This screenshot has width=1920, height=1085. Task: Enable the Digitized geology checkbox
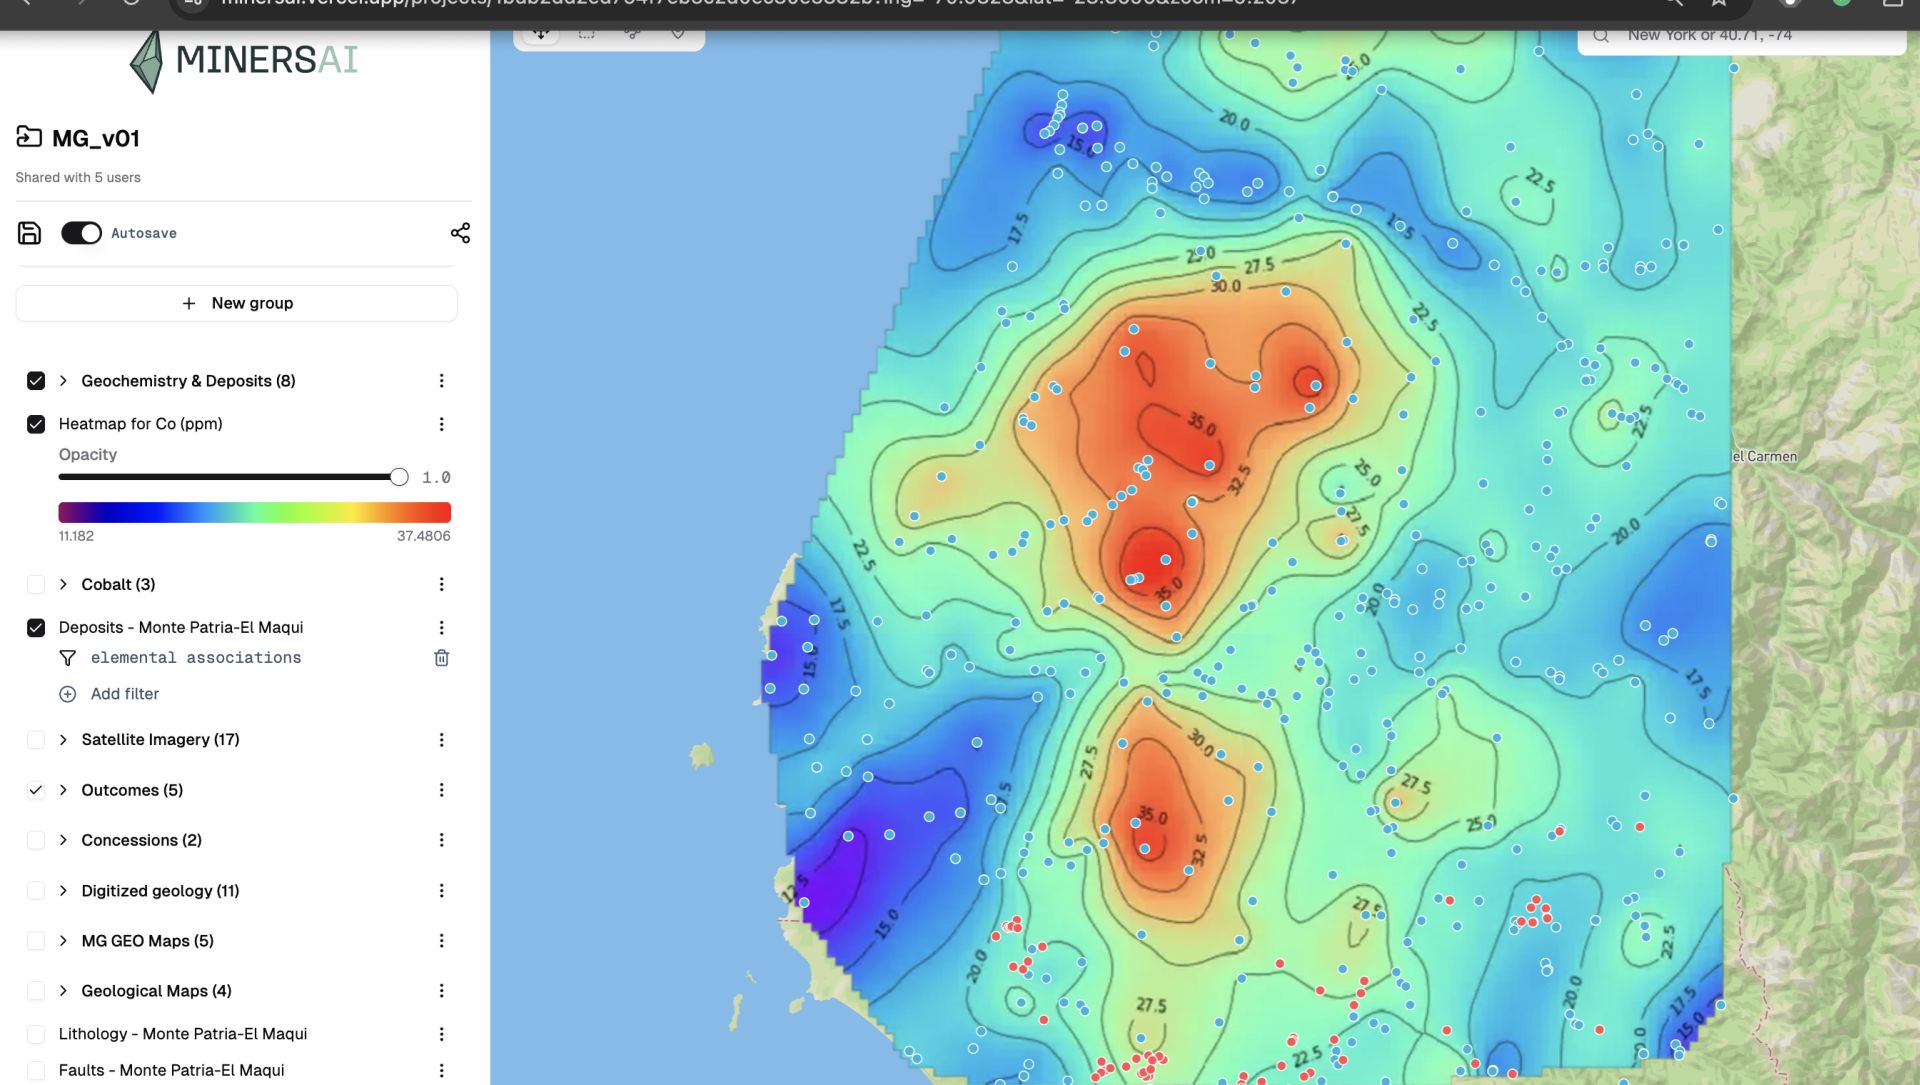[x=36, y=891]
